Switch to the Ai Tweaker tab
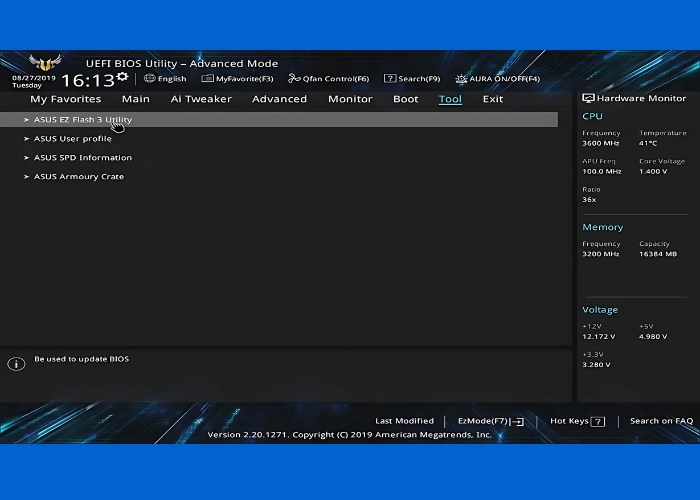This screenshot has height=500, width=700. pyautogui.click(x=201, y=99)
